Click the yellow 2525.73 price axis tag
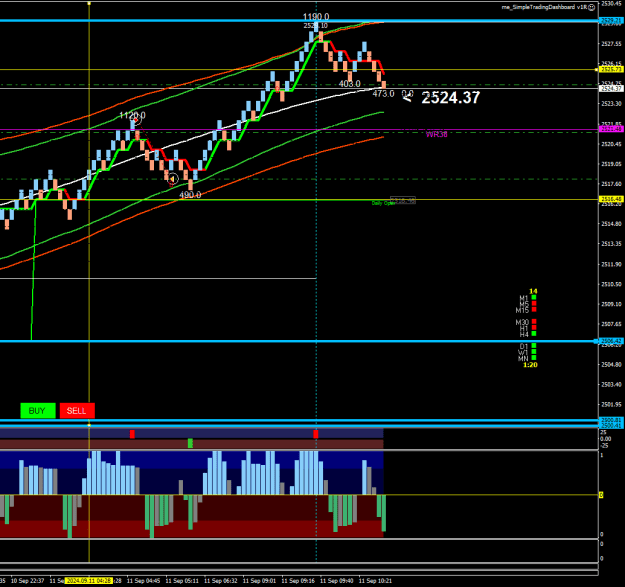This screenshot has width=625, height=587. (611, 69)
